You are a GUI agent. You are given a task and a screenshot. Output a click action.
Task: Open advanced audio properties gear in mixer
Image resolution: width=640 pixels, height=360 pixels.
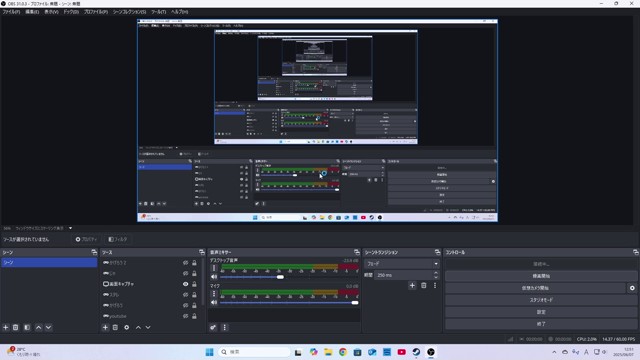coord(213,327)
